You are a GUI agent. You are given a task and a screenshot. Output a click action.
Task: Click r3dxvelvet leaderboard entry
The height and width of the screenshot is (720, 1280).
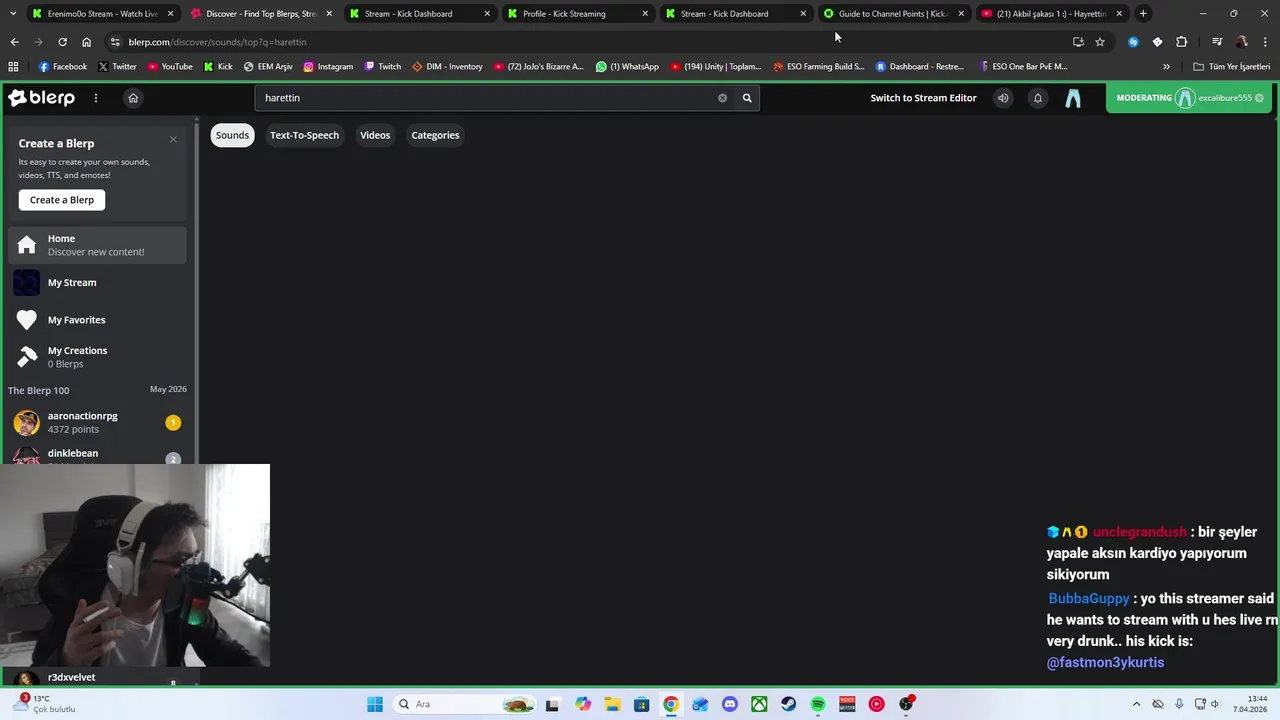[97, 678]
